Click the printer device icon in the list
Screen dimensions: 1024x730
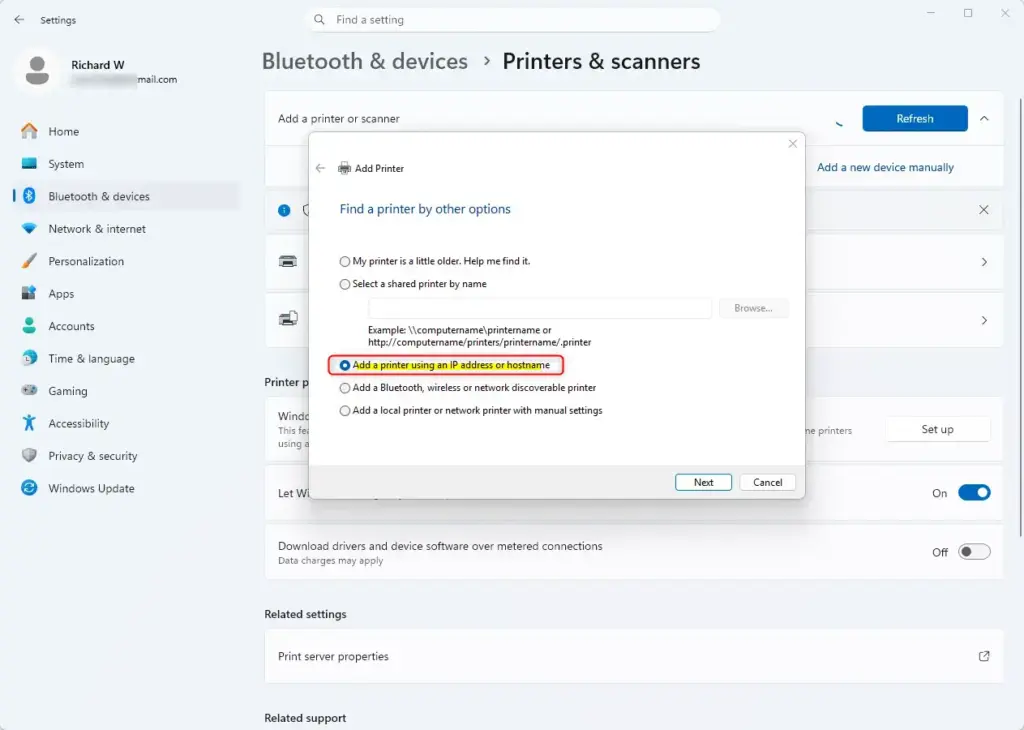point(288,261)
